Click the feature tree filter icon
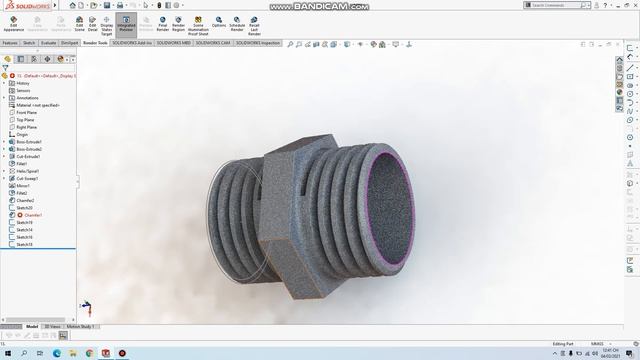640x360 pixels. [x=5, y=68]
